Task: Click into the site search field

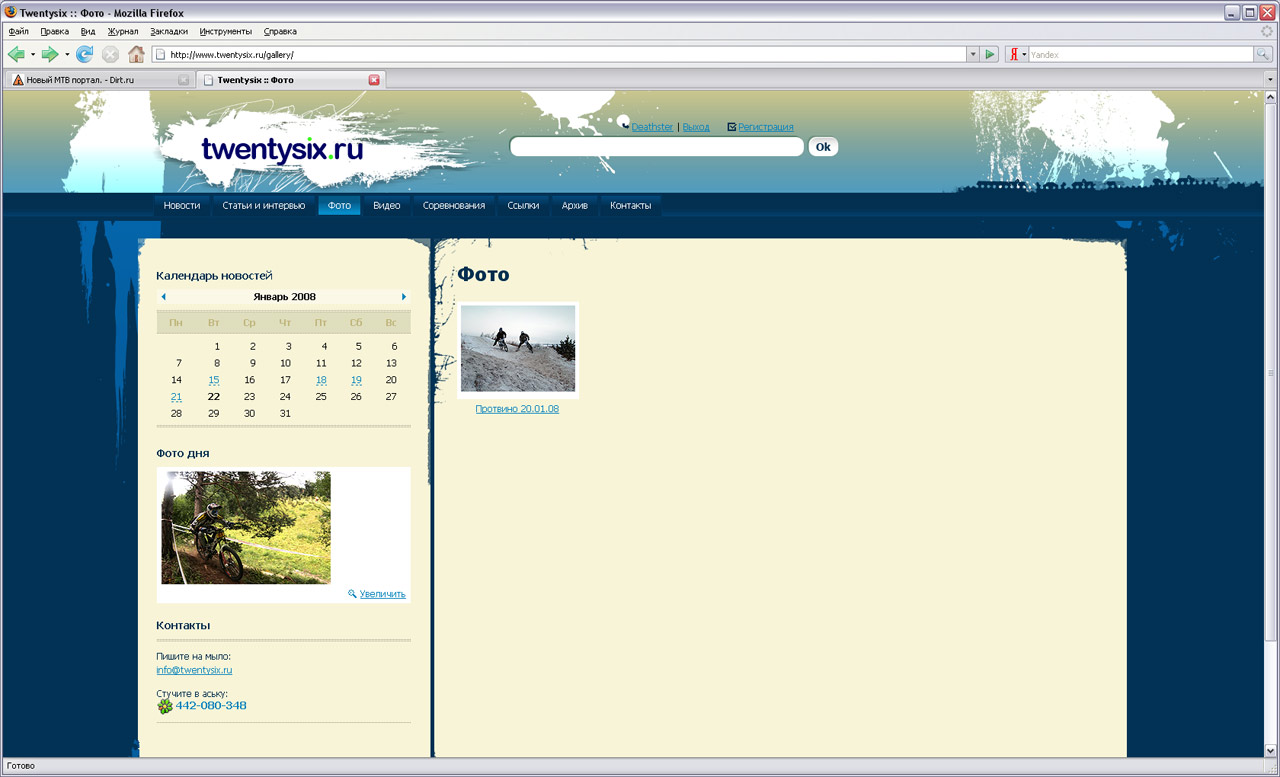Action: pos(657,147)
